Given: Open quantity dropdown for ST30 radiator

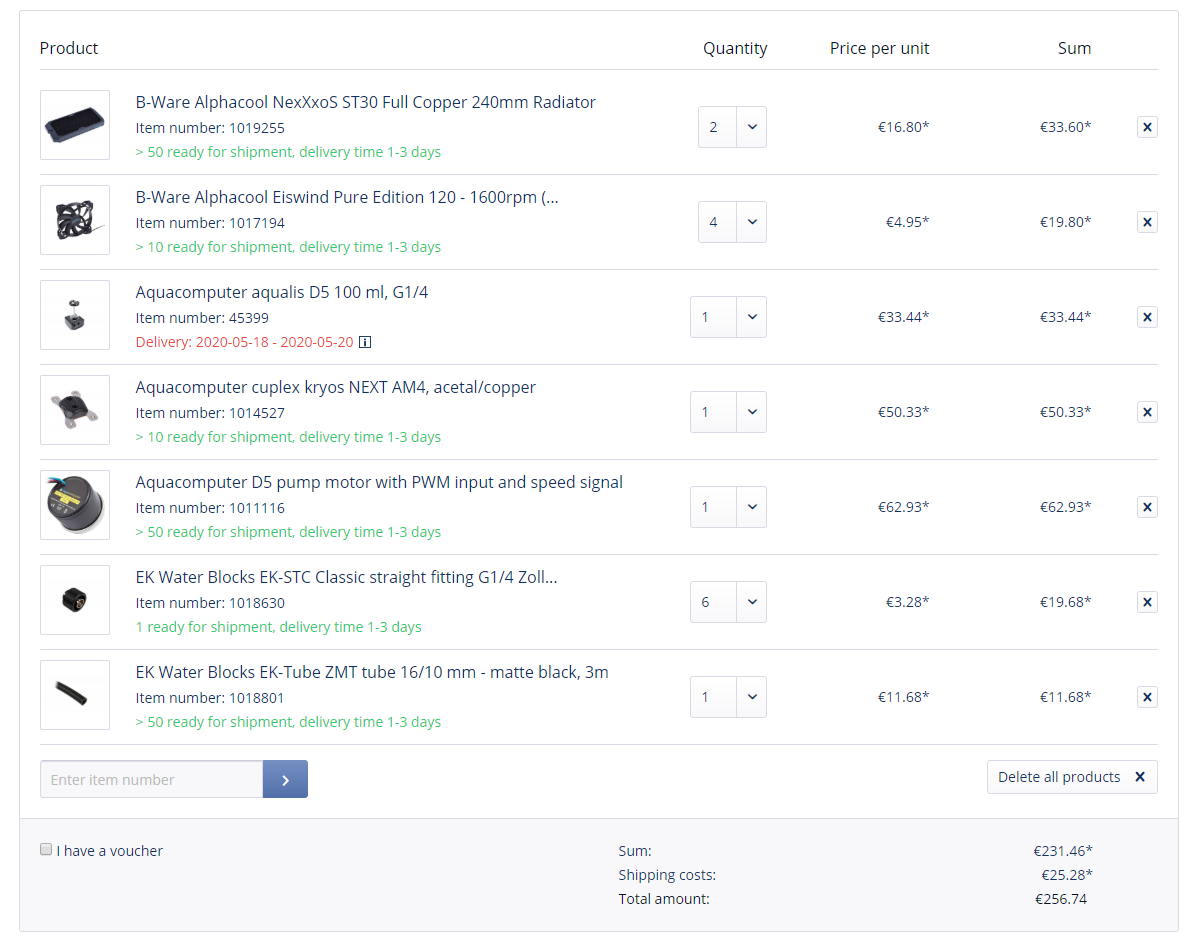Looking at the screenshot, I should (732, 127).
